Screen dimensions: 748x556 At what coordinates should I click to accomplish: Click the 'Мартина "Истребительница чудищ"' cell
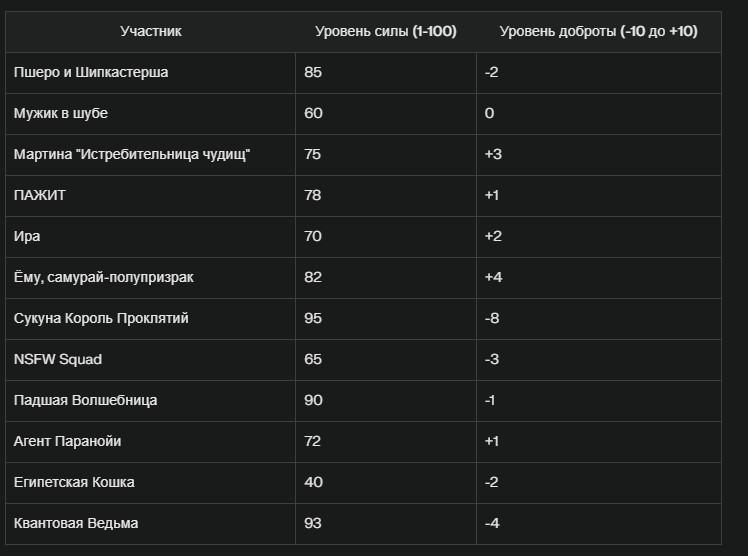click(150, 154)
